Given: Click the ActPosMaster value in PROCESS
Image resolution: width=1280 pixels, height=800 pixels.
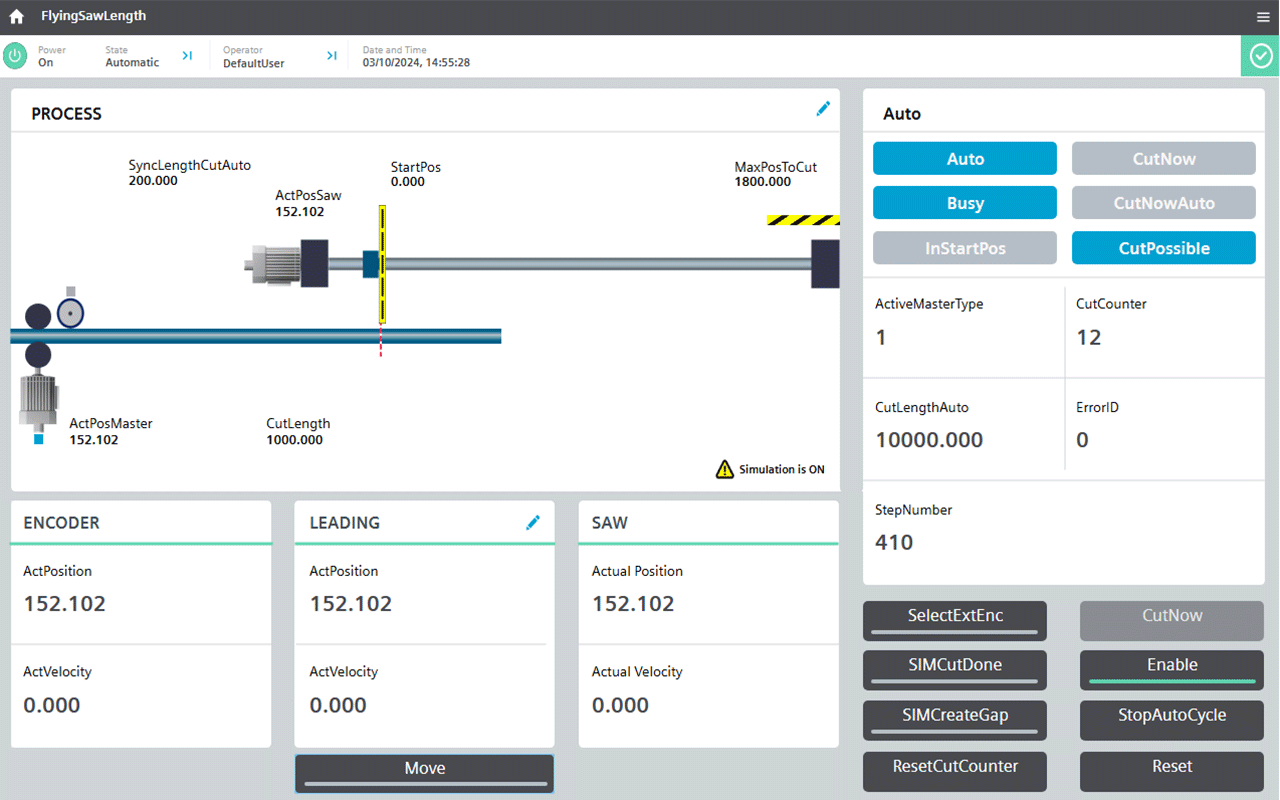Looking at the screenshot, I should pyautogui.click(x=94, y=440).
